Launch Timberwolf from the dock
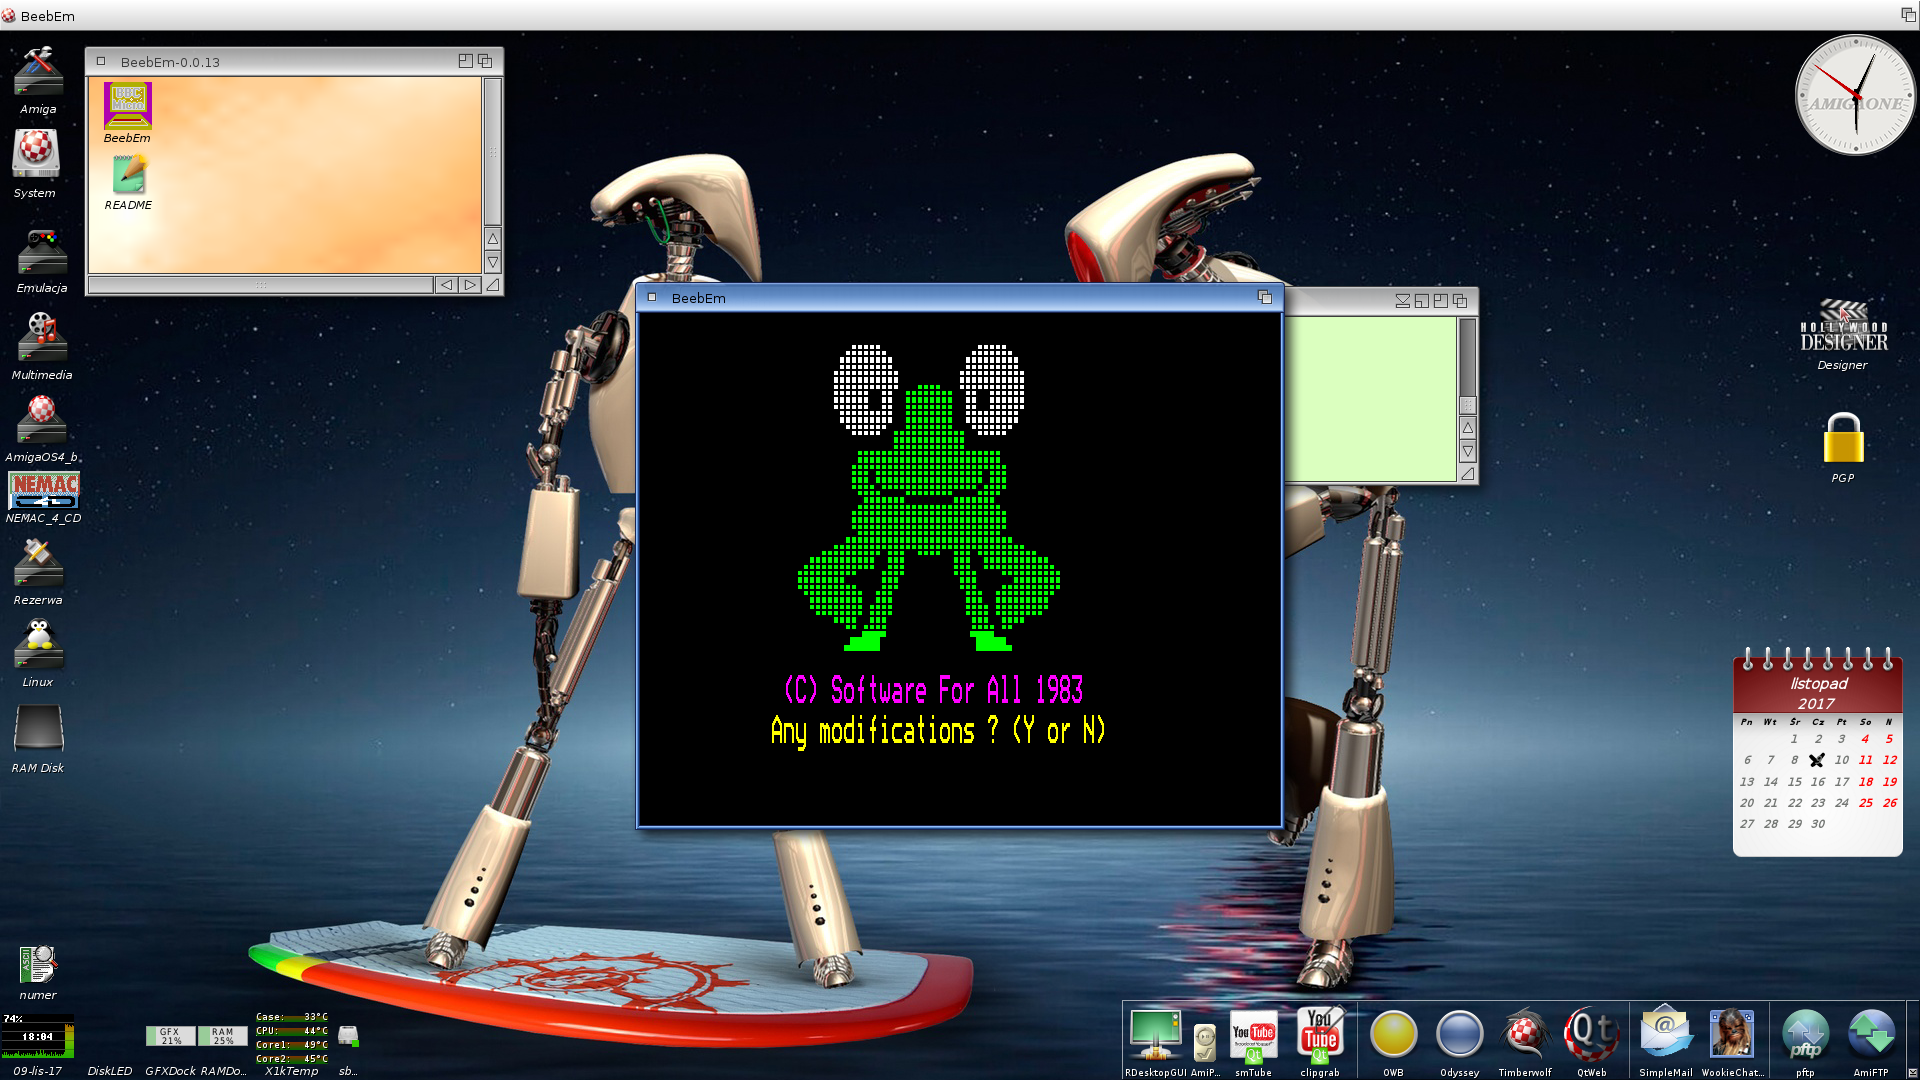1920x1080 pixels. tap(1525, 1034)
